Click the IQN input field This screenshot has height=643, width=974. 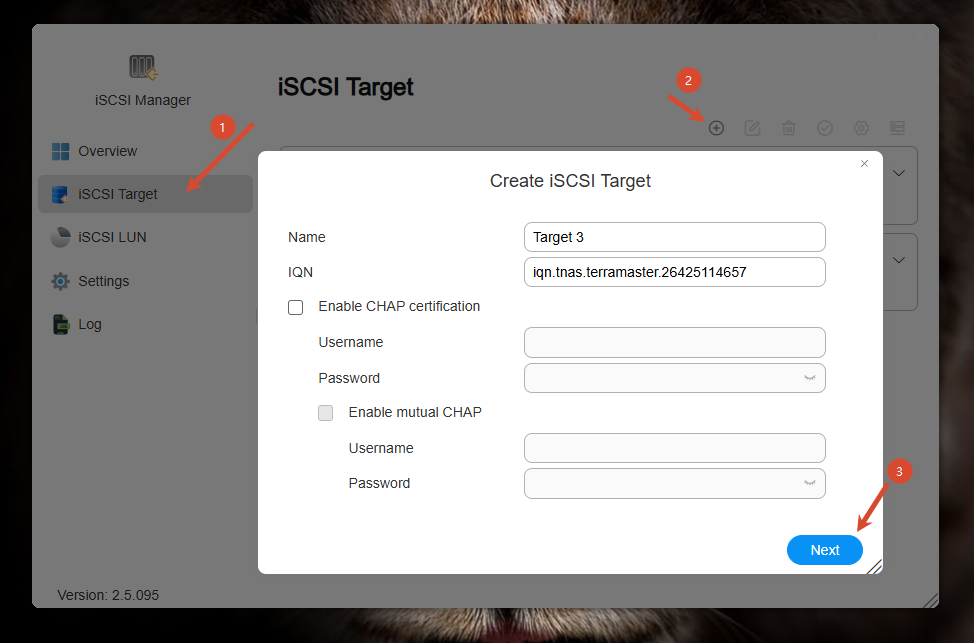pyautogui.click(x=675, y=272)
